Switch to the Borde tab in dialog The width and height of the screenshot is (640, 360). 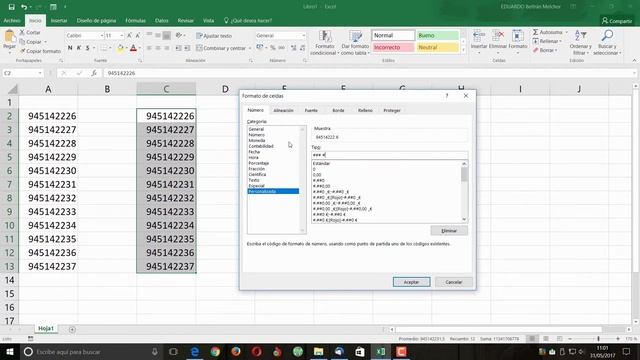coord(338,111)
